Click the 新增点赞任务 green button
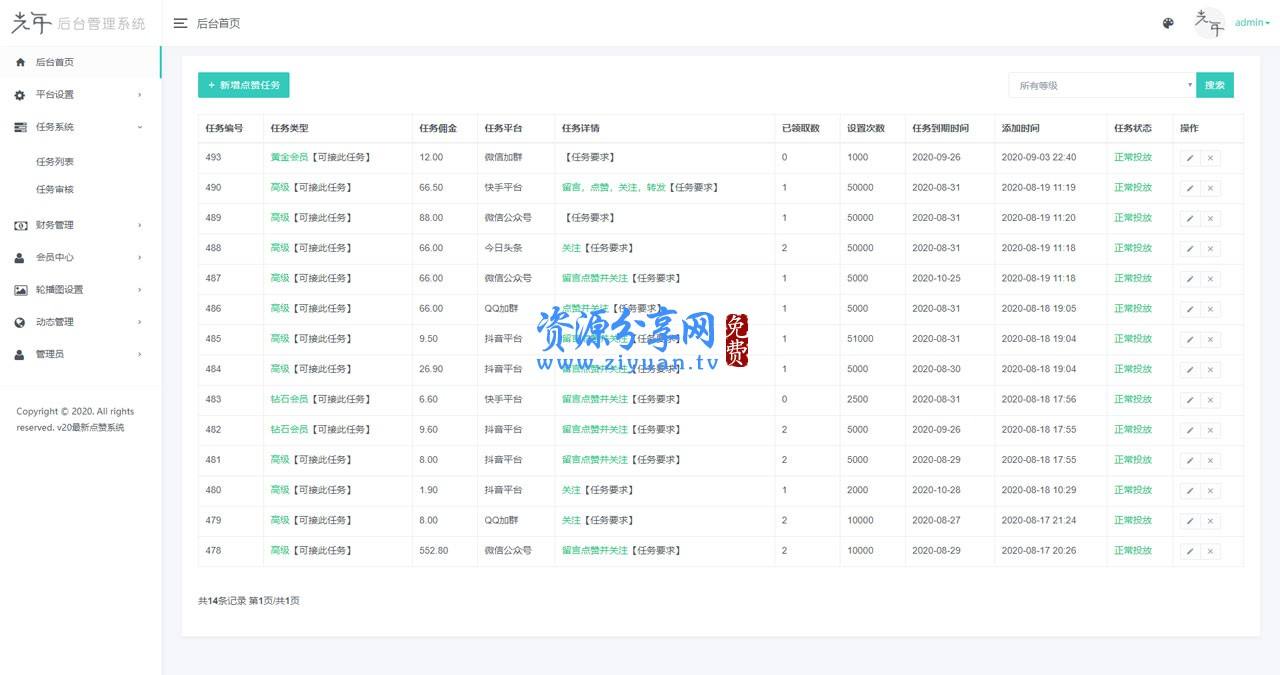 point(243,85)
